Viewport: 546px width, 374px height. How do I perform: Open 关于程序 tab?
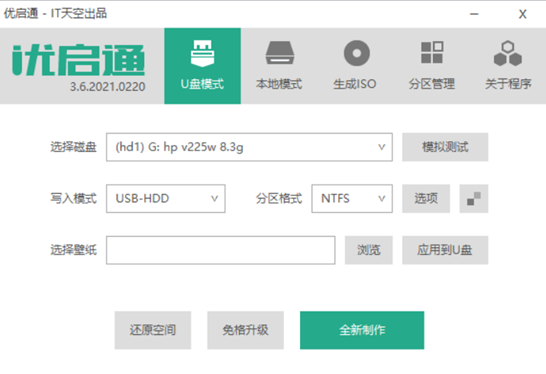(508, 66)
